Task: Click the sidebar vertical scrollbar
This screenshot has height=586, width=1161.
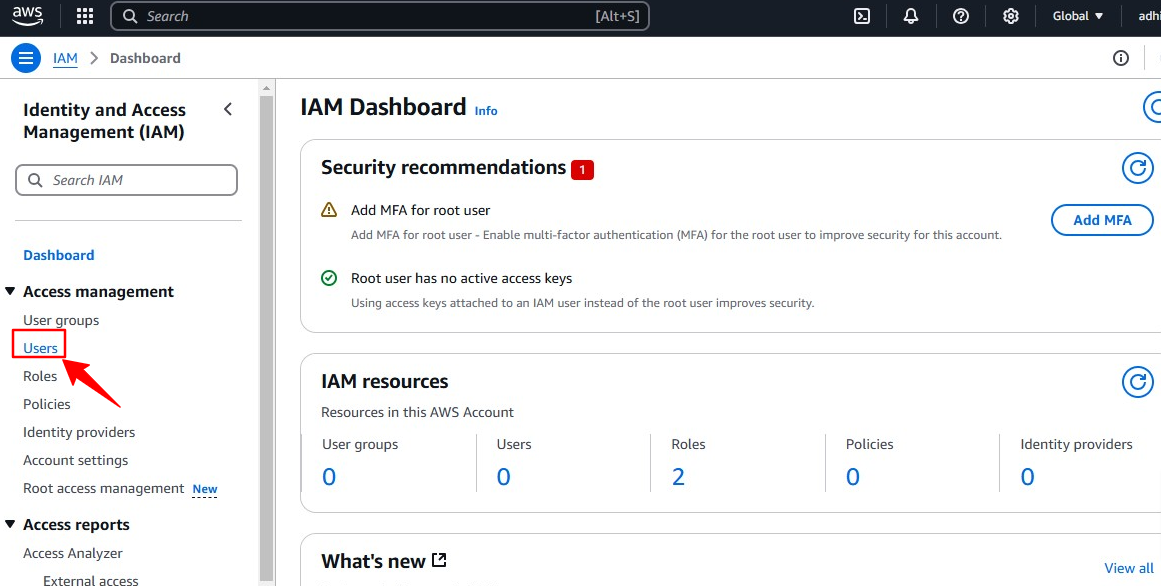Action: coord(266,330)
